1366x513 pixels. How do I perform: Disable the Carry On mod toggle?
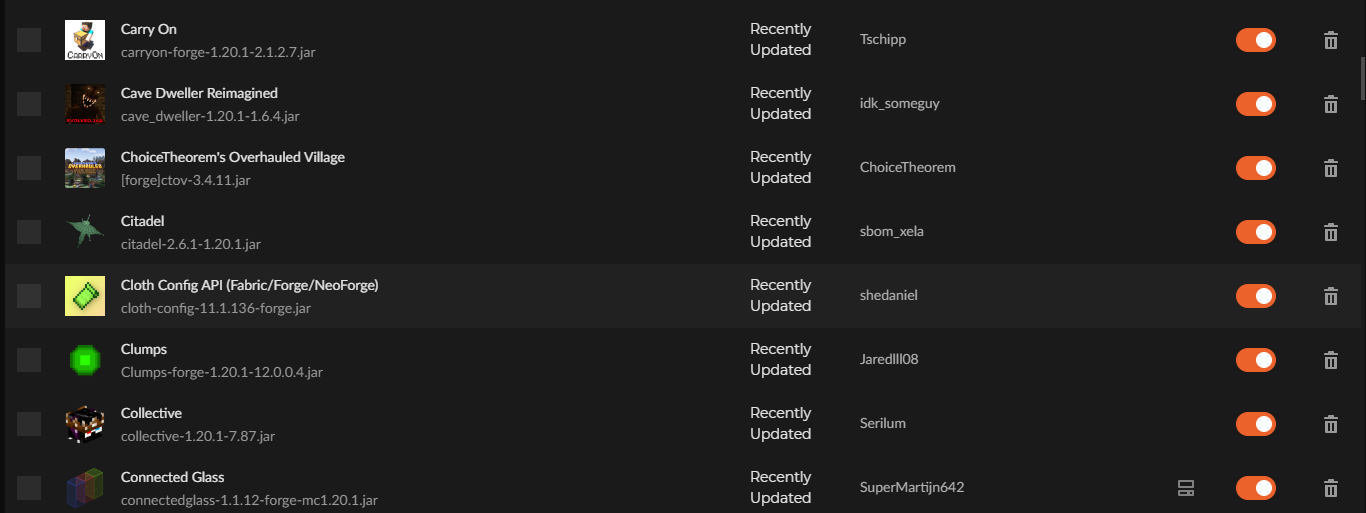pyautogui.click(x=1255, y=40)
